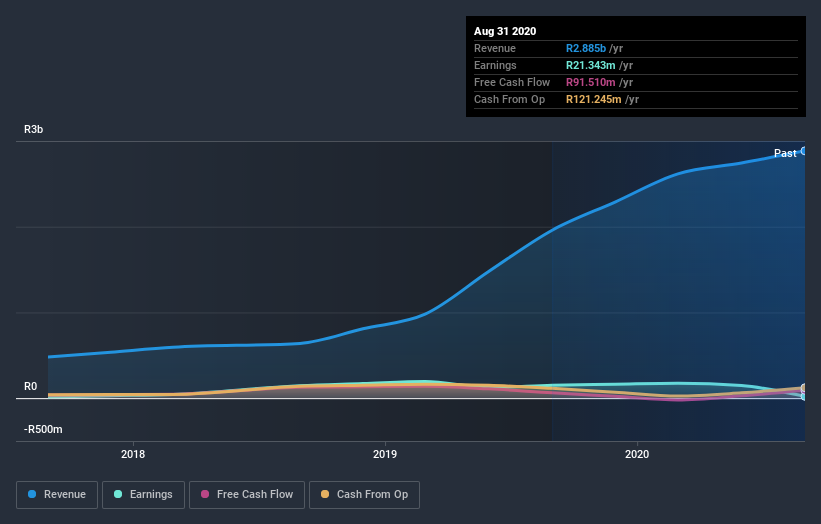Click the 2019 x-axis label
821x524 pixels.
click(x=385, y=454)
